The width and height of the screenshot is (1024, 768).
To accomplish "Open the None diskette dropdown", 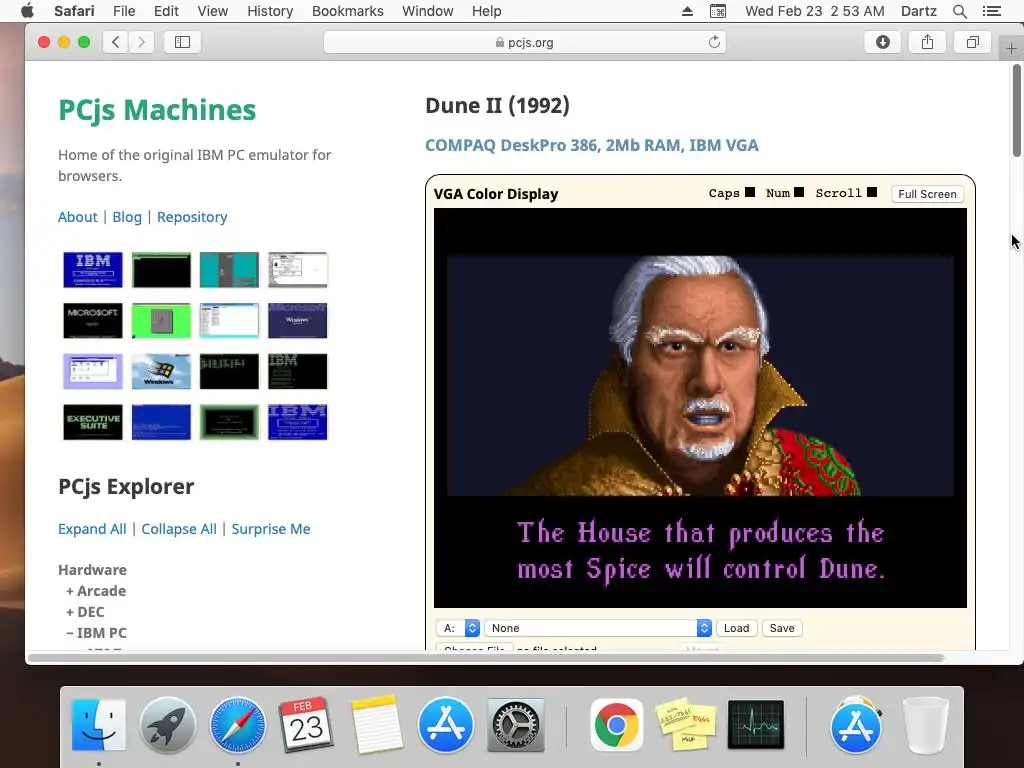I will tap(598, 628).
